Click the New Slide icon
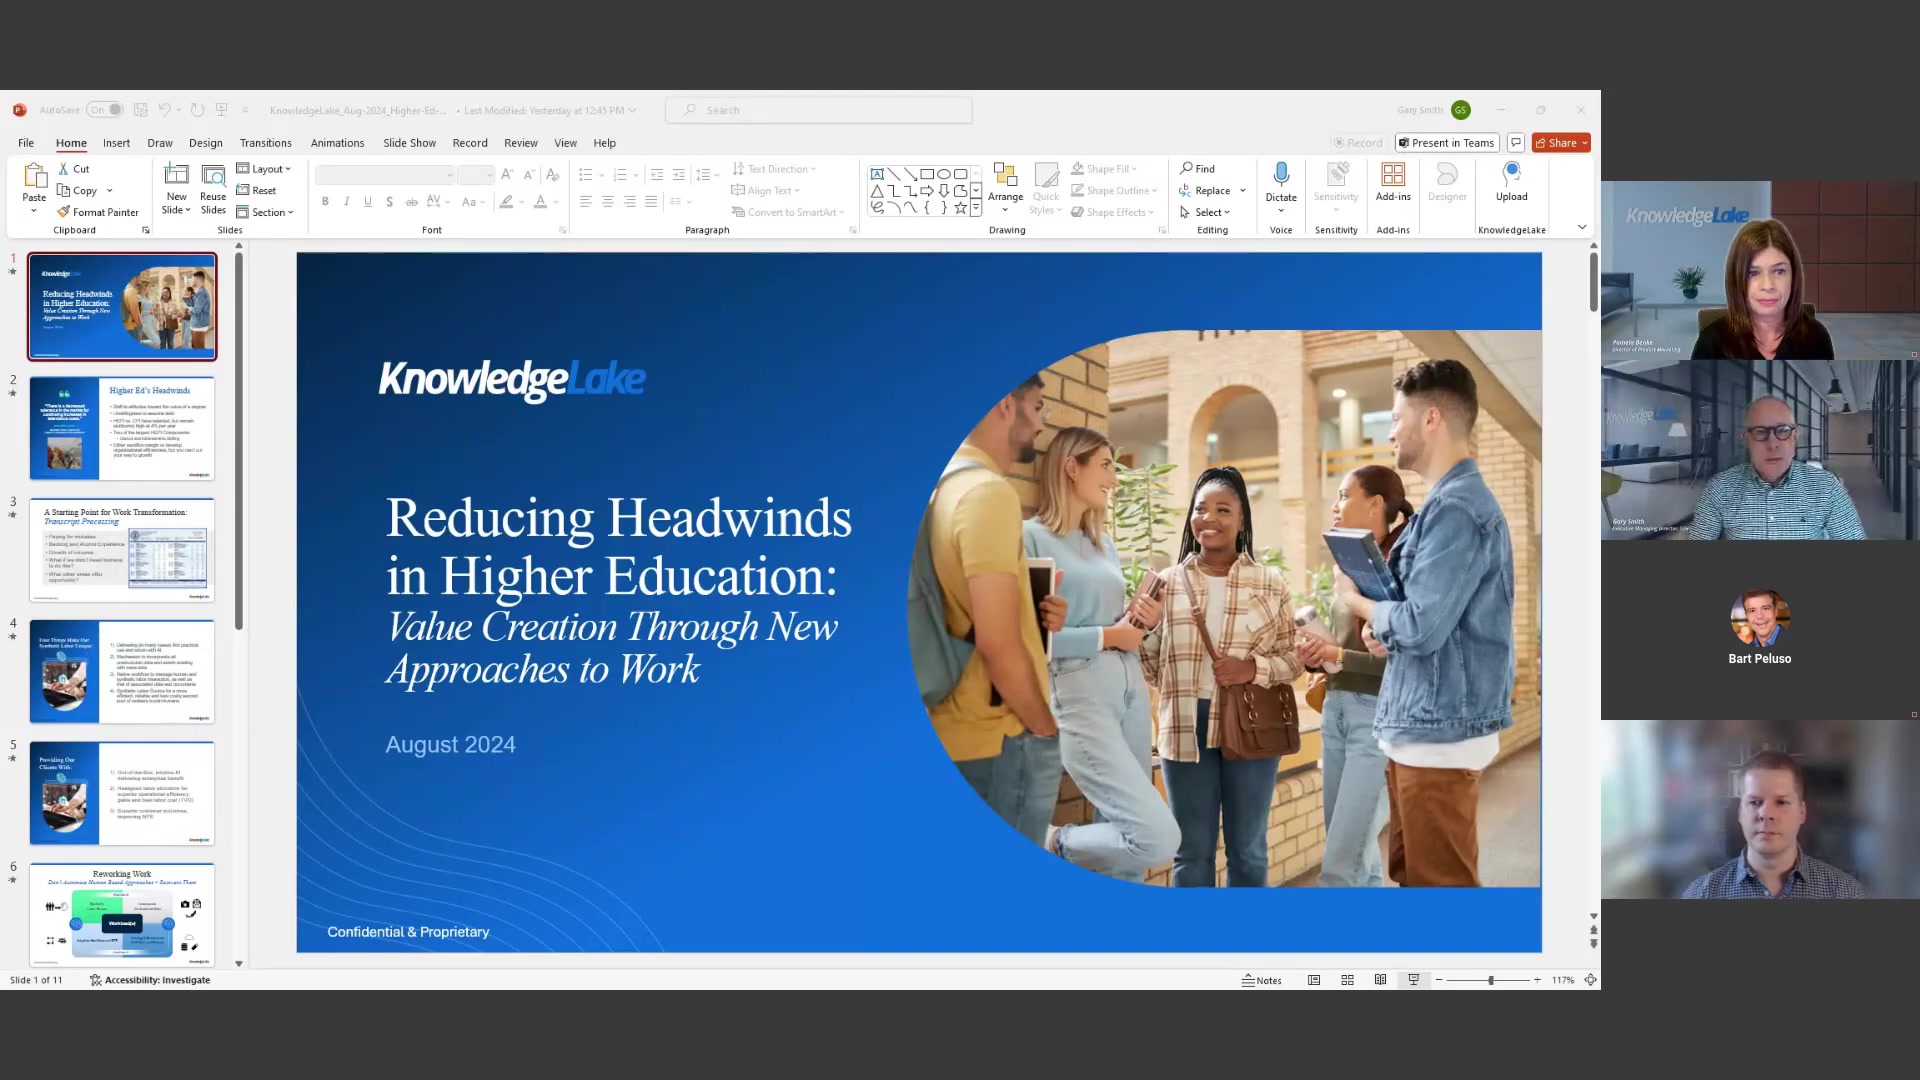 pos(176,175)
